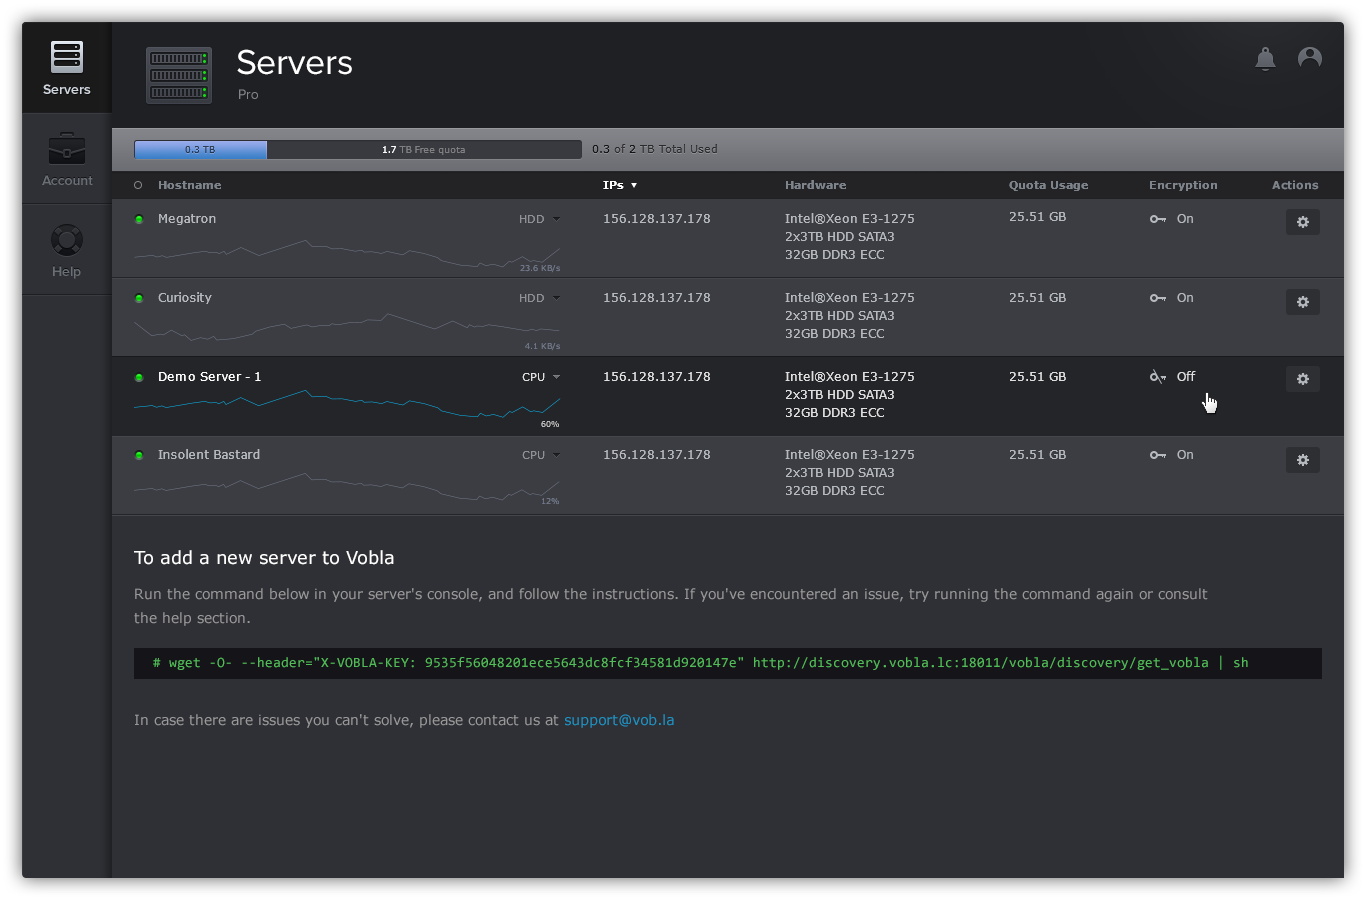This screenshot has width=1366, height=900.
Task: Click the gear icon for Megatron
Action: (1302, 222)
